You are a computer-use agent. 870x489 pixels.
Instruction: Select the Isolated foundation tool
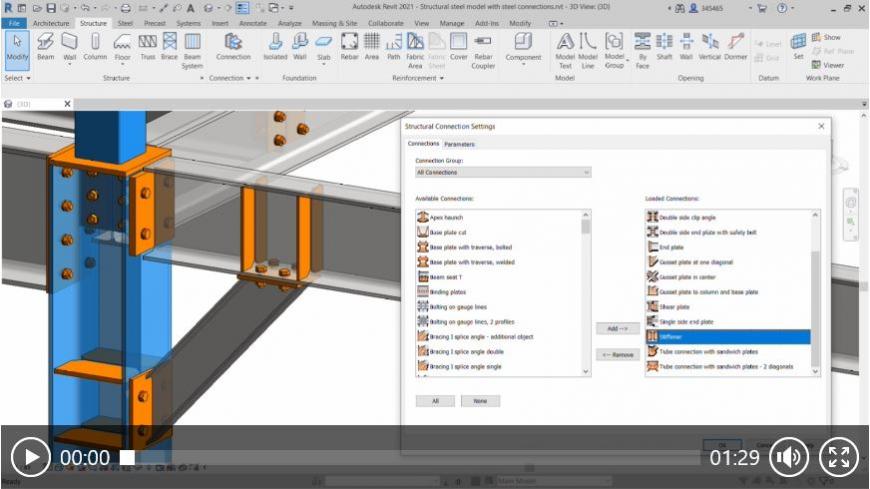[275, 47]
